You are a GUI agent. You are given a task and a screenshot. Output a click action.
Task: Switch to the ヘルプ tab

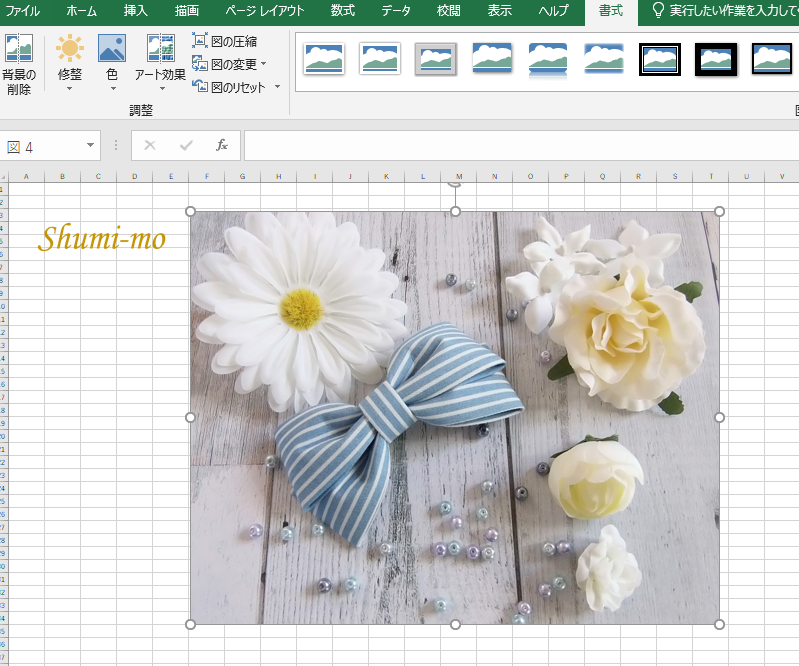click(x=553, y=11)
